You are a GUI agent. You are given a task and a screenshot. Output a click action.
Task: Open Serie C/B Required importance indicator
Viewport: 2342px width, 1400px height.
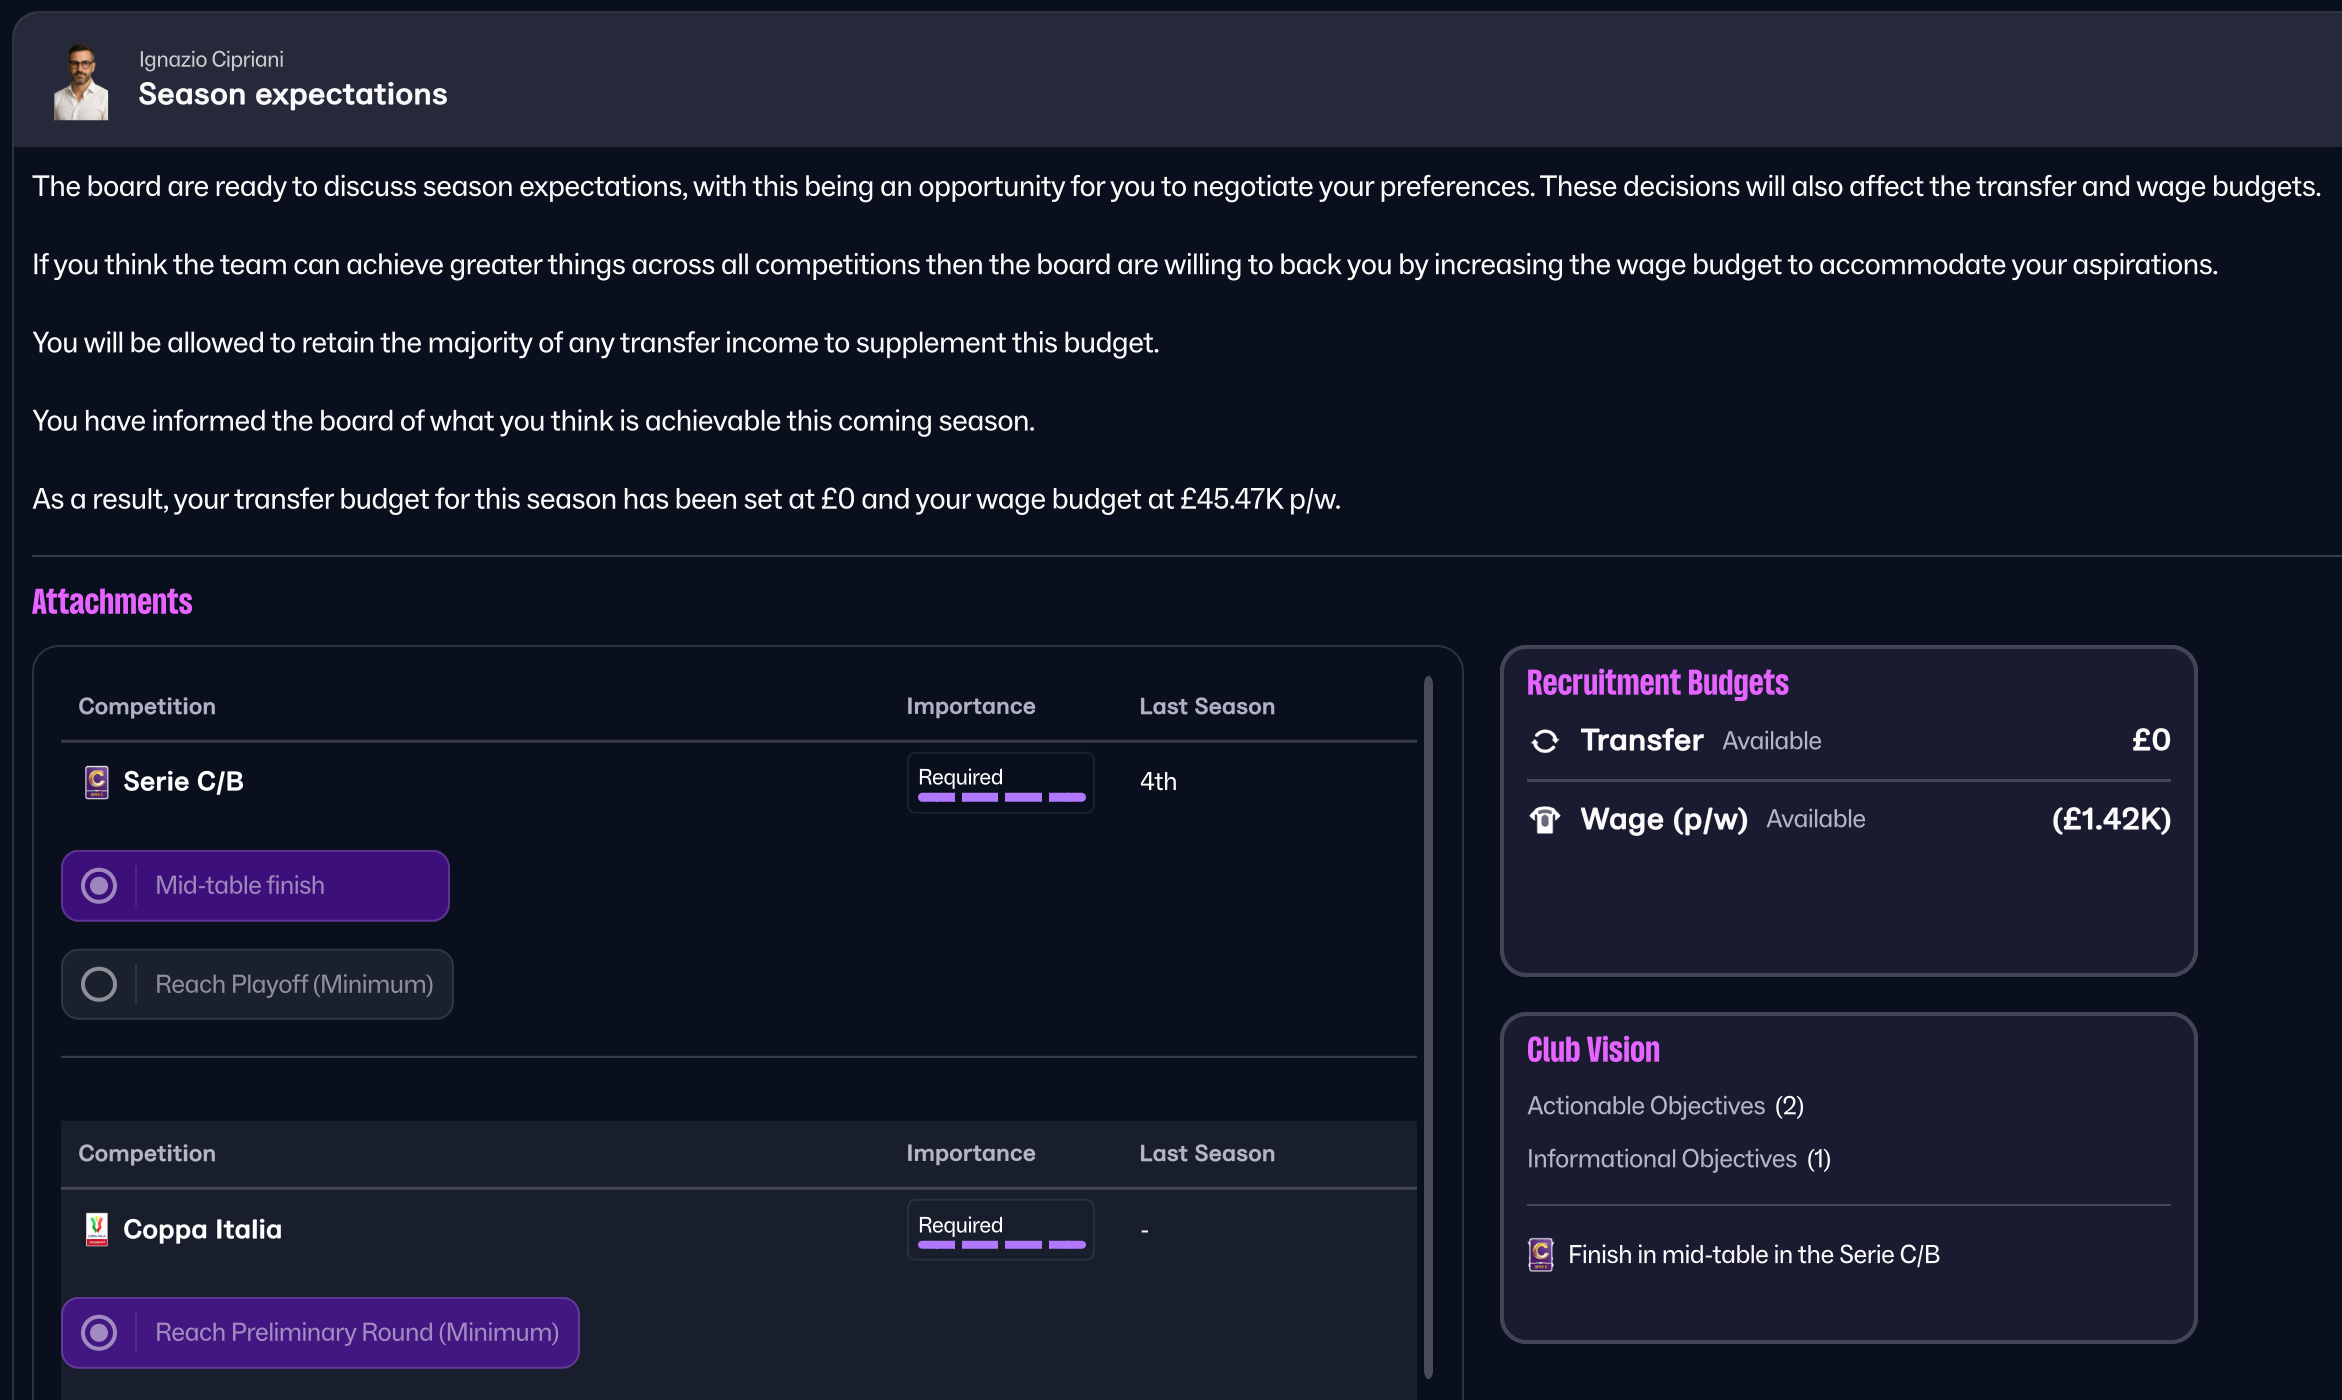point(1000,783)
